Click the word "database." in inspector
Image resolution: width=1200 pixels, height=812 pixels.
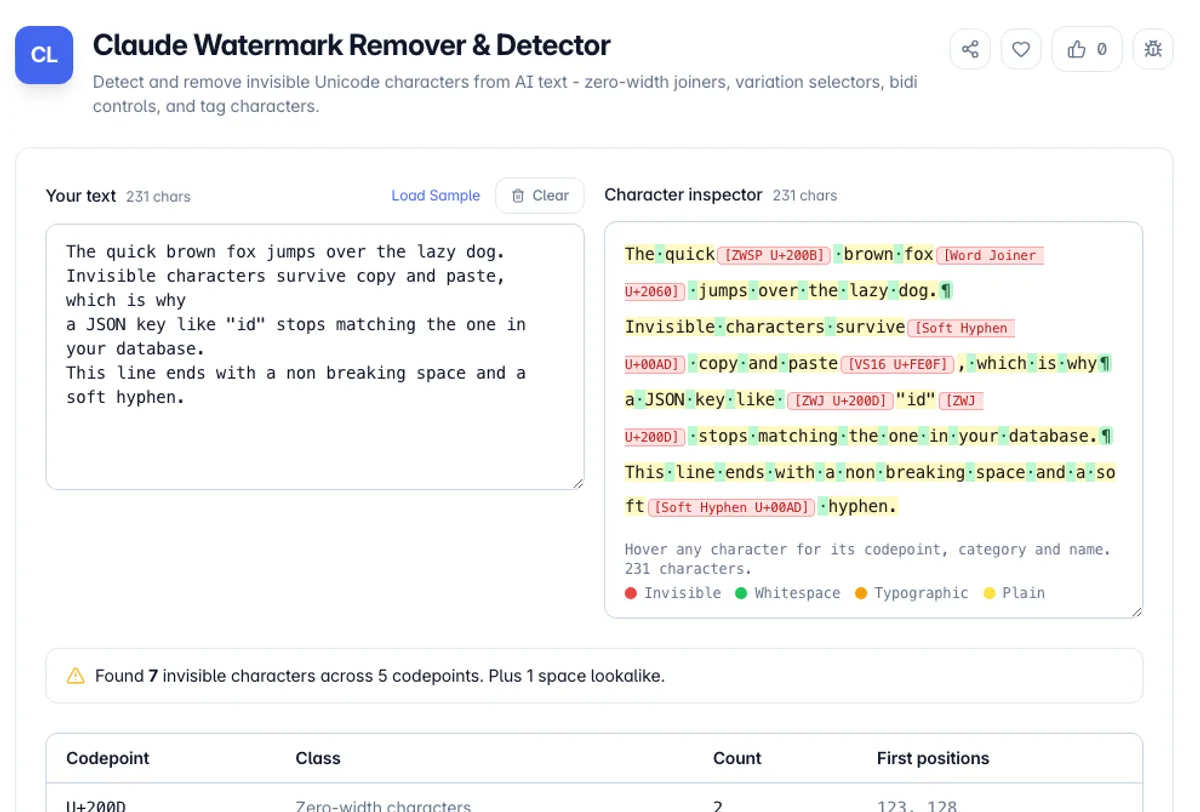1053,436
